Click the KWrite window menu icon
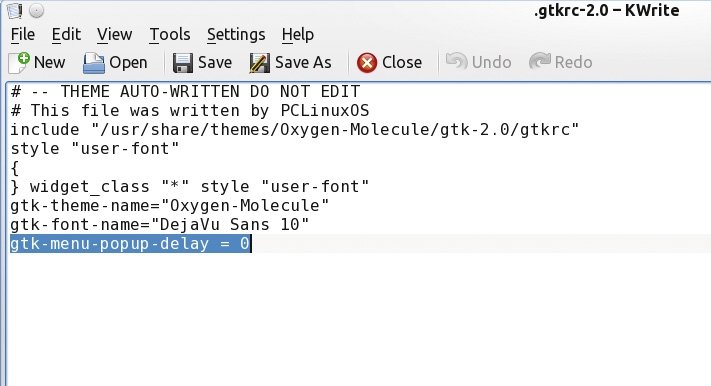 coord(15,10)
